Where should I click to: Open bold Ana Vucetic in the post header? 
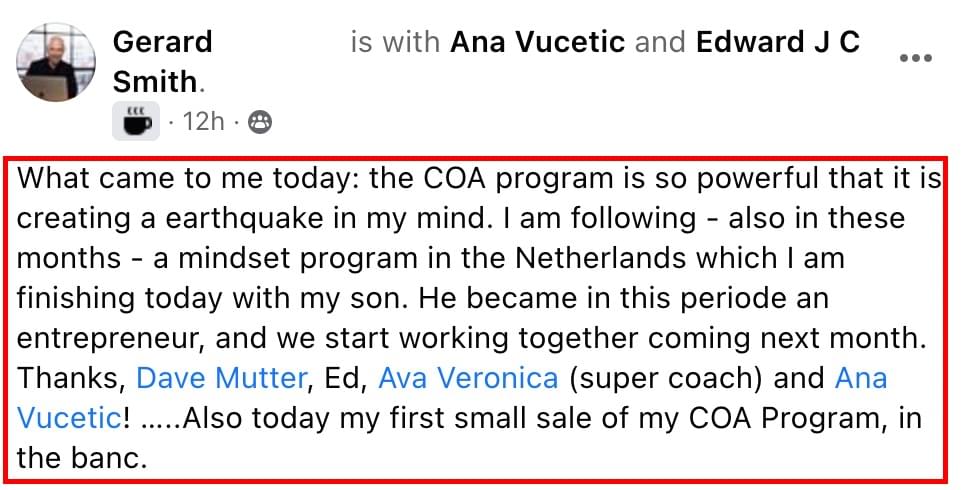[537, 42]
